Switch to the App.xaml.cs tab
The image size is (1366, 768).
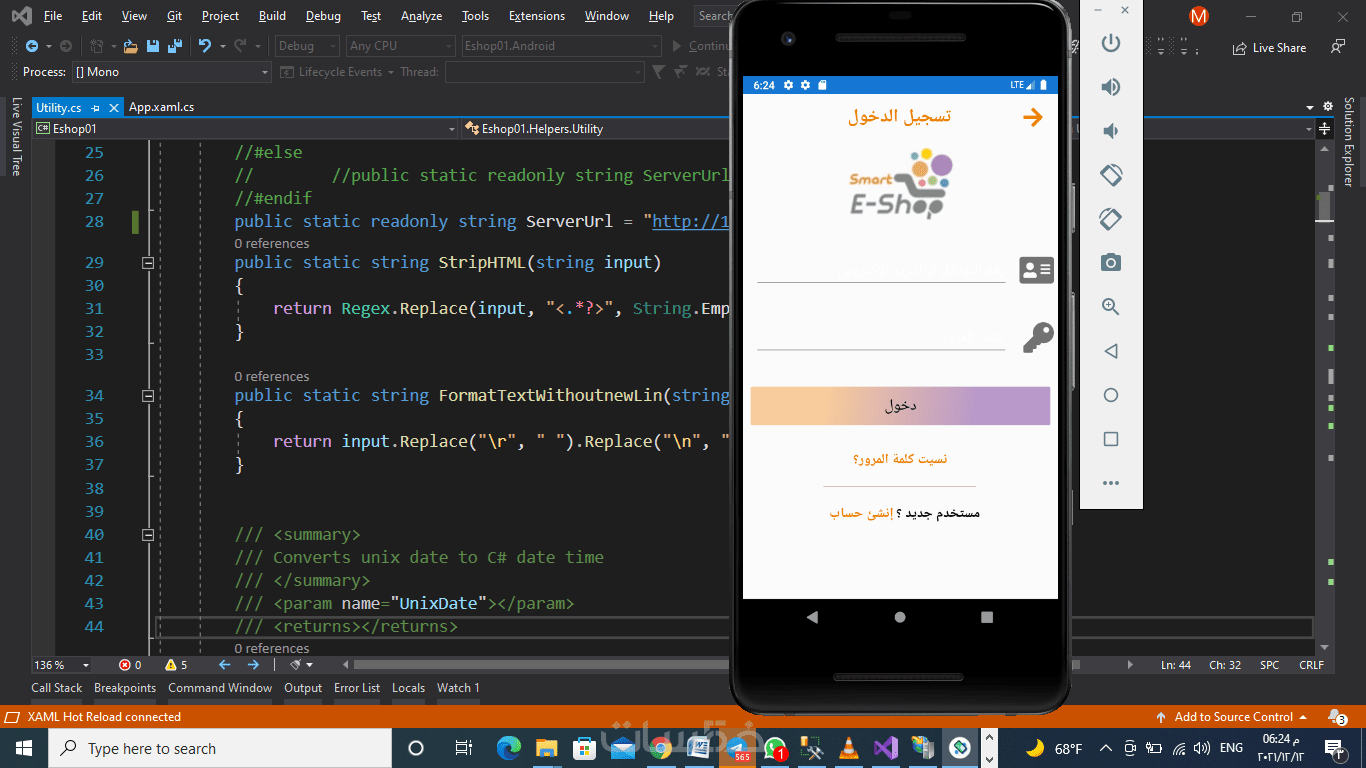[162, 107]
